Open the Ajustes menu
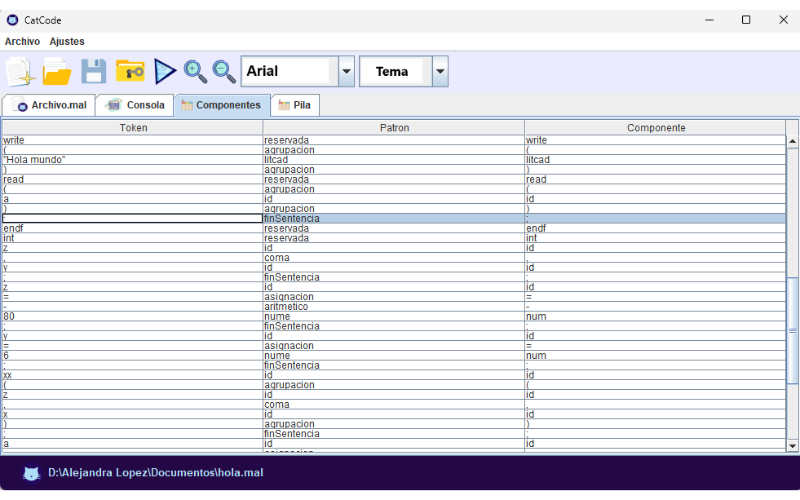 67,41
